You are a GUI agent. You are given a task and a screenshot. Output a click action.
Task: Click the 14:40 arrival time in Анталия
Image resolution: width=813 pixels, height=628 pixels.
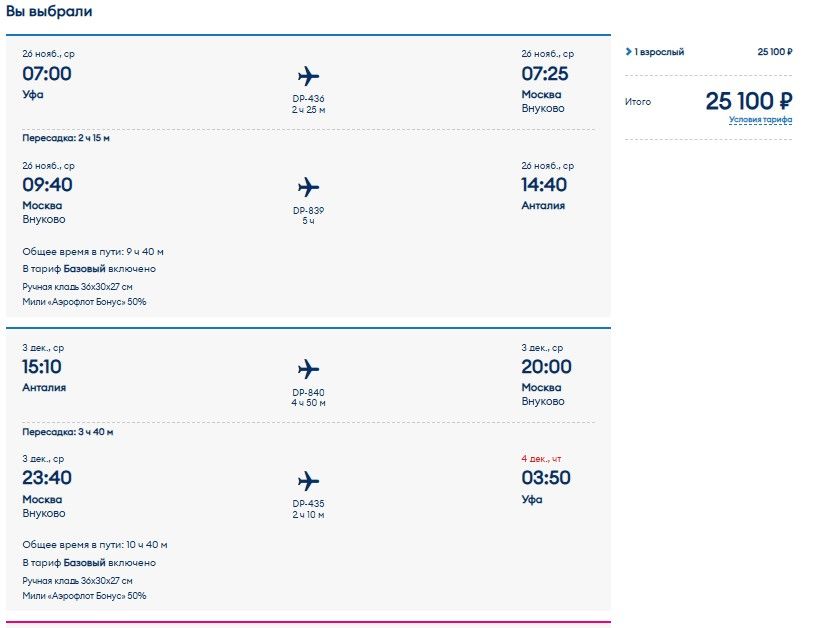point(544,185)
